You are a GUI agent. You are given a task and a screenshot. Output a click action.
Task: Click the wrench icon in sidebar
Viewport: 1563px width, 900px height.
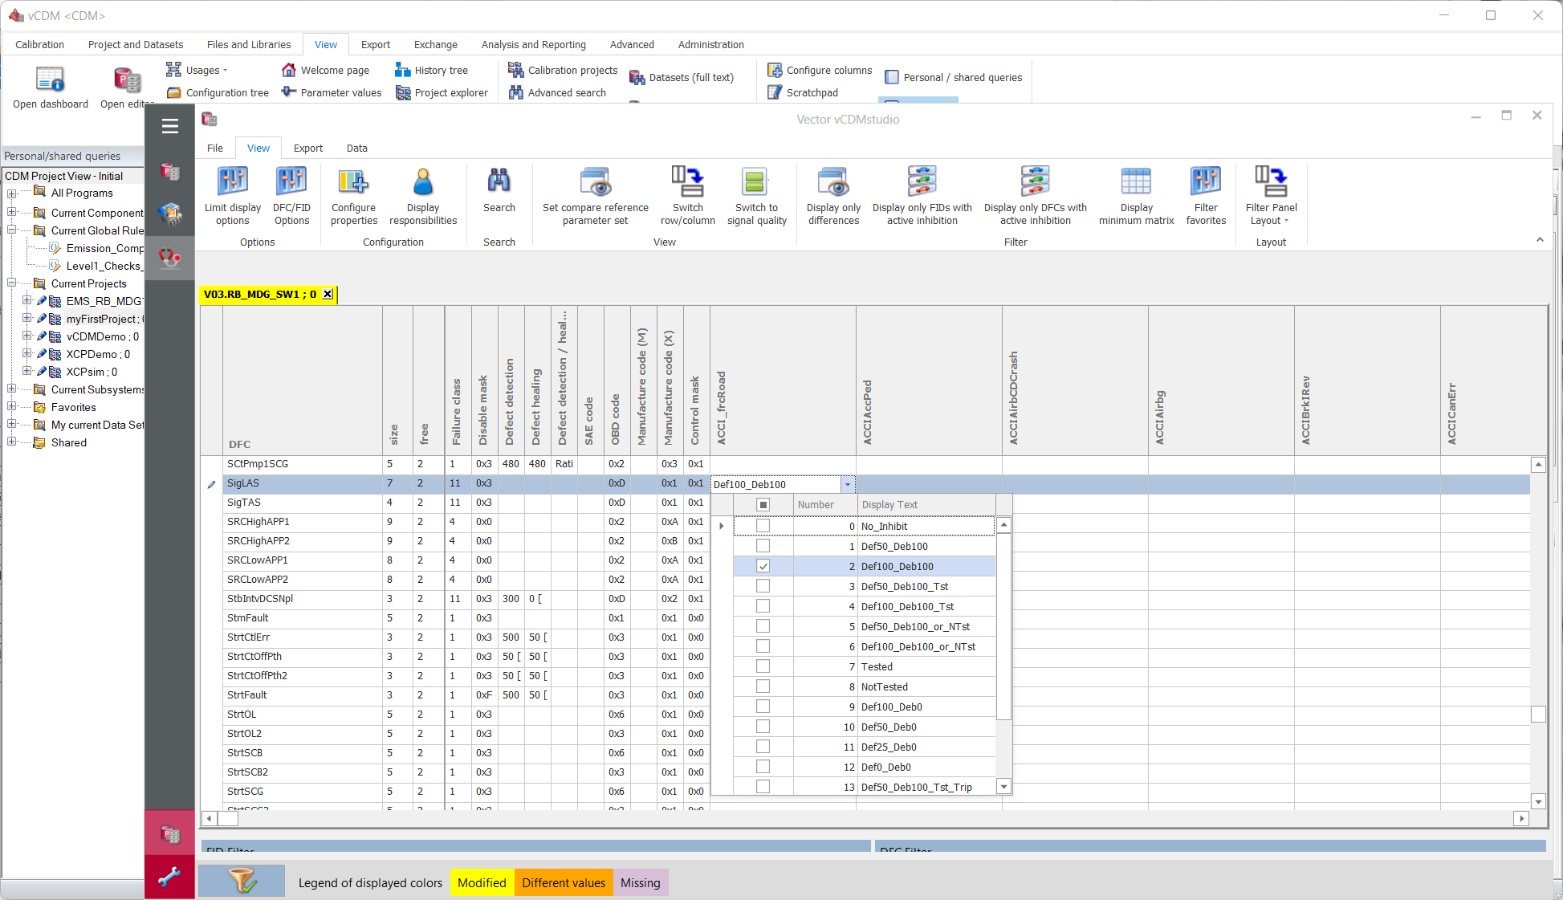click(x=170, y=877)
